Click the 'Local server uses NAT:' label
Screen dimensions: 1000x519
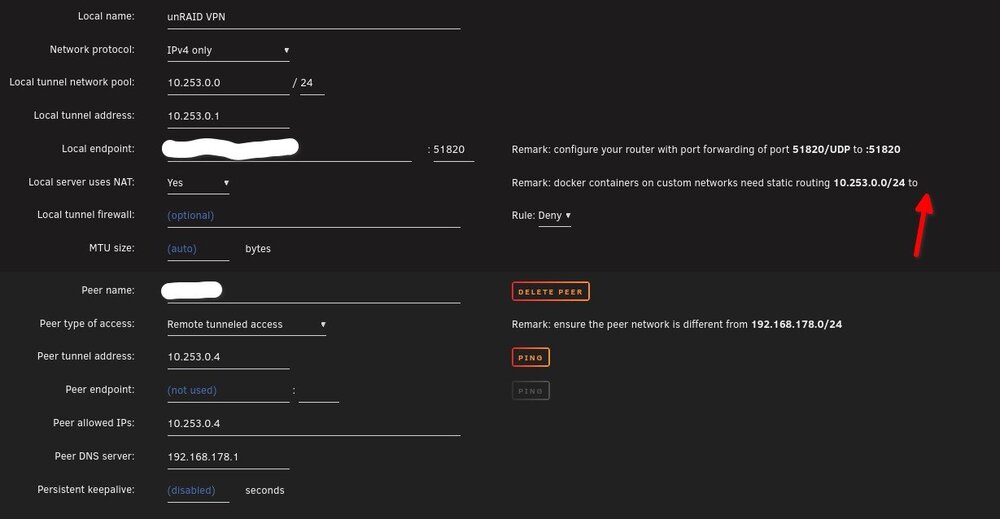82,182
